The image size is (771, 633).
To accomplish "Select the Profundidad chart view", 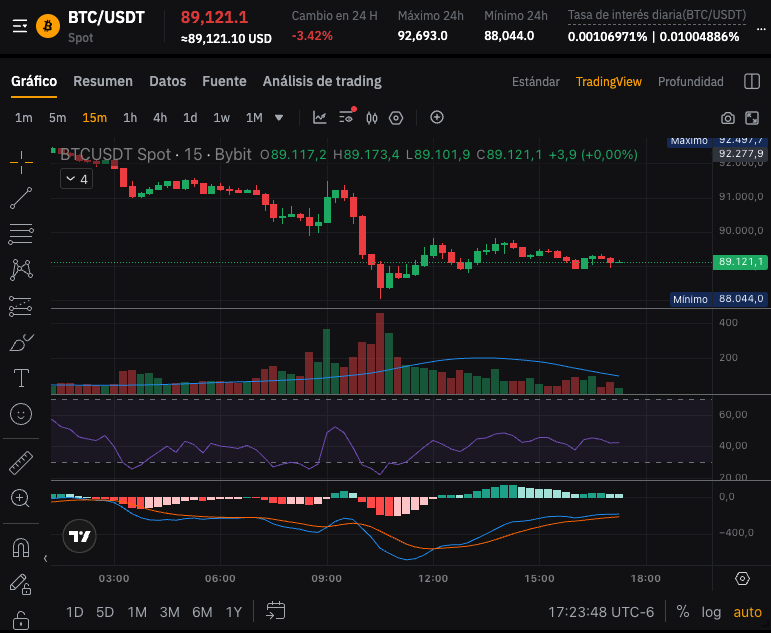I will (690, 82).
